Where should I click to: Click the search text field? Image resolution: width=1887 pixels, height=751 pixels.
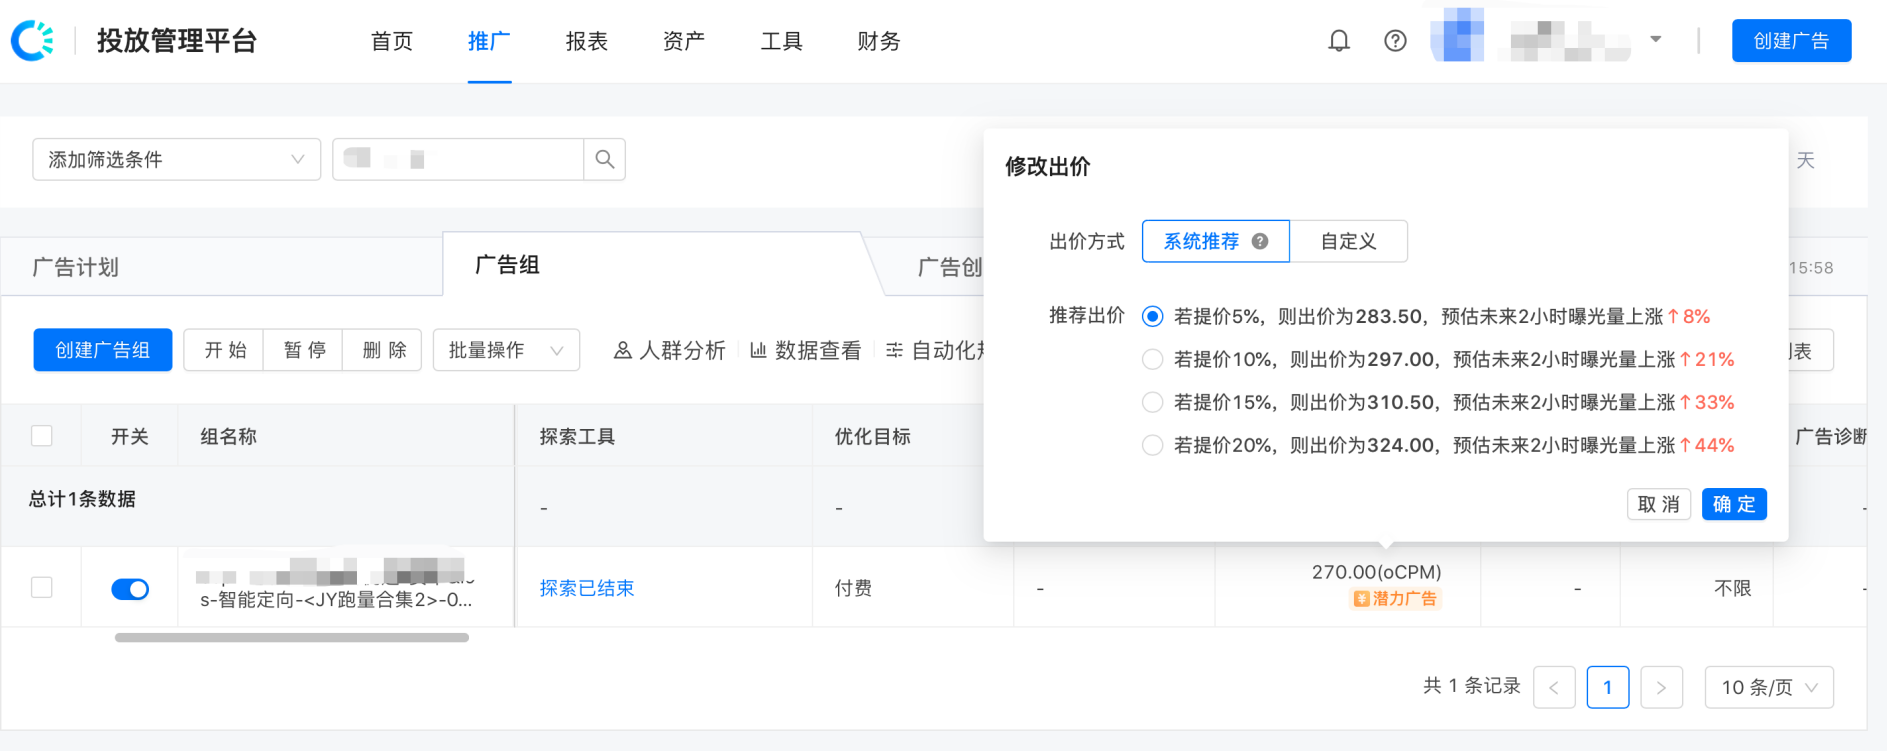click(458, 159)
